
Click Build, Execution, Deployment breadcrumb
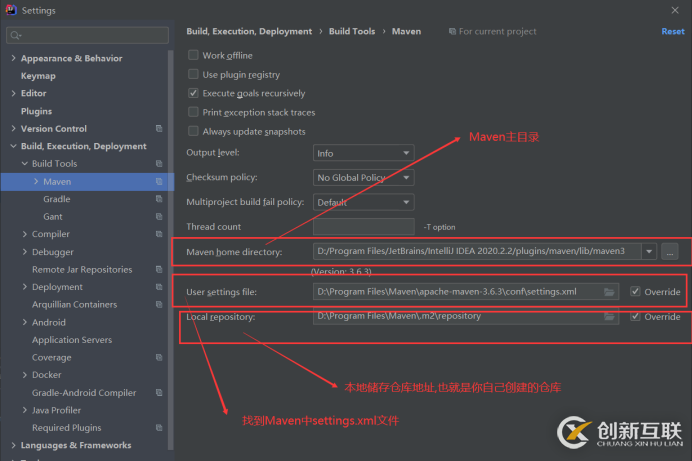pos(249,31)
